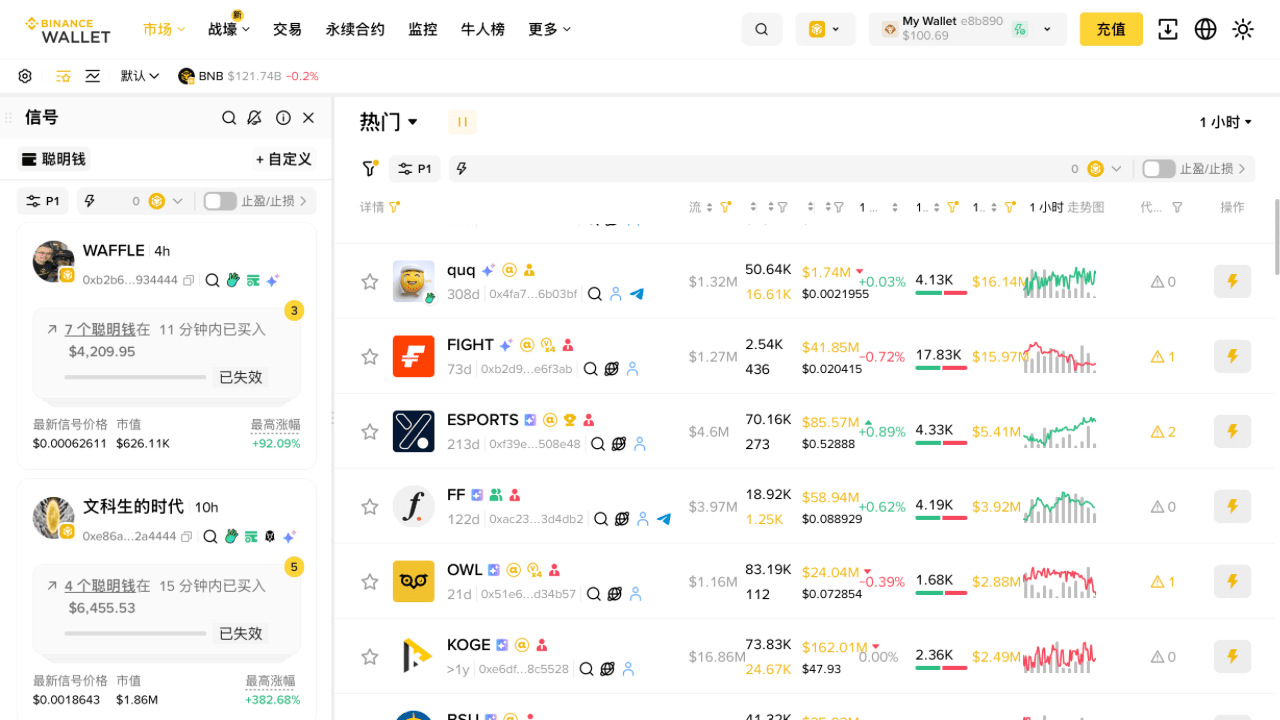Open the 交易 tab
The image size is (1280, 720).
click(287, 29)
